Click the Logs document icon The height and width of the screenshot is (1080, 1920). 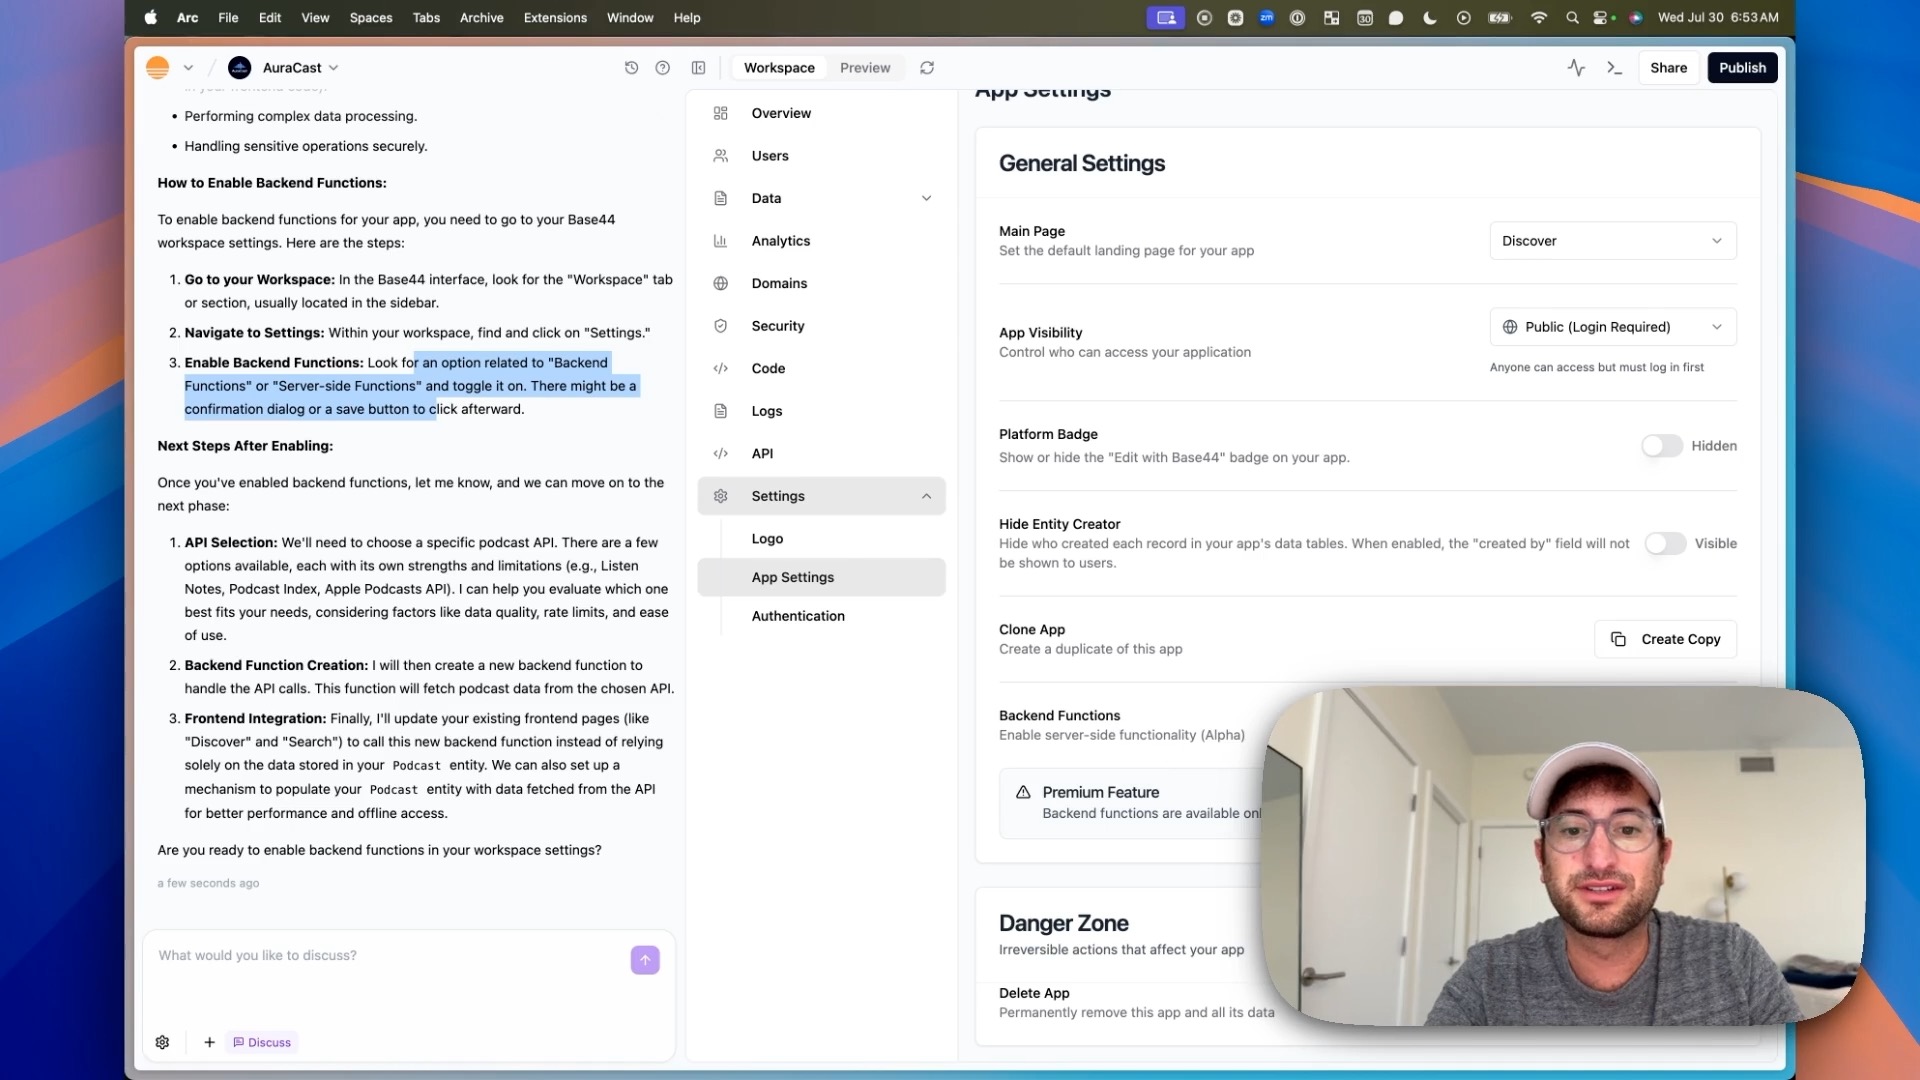pyautogui.click(x=720, y=411)
